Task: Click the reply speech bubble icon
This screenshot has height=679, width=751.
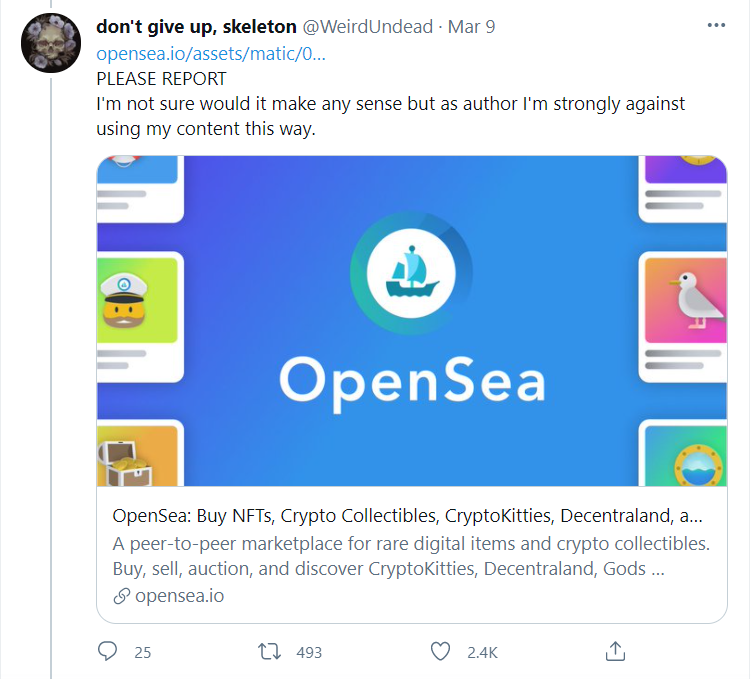Action: pyautogui.click(x=107, y=651)
